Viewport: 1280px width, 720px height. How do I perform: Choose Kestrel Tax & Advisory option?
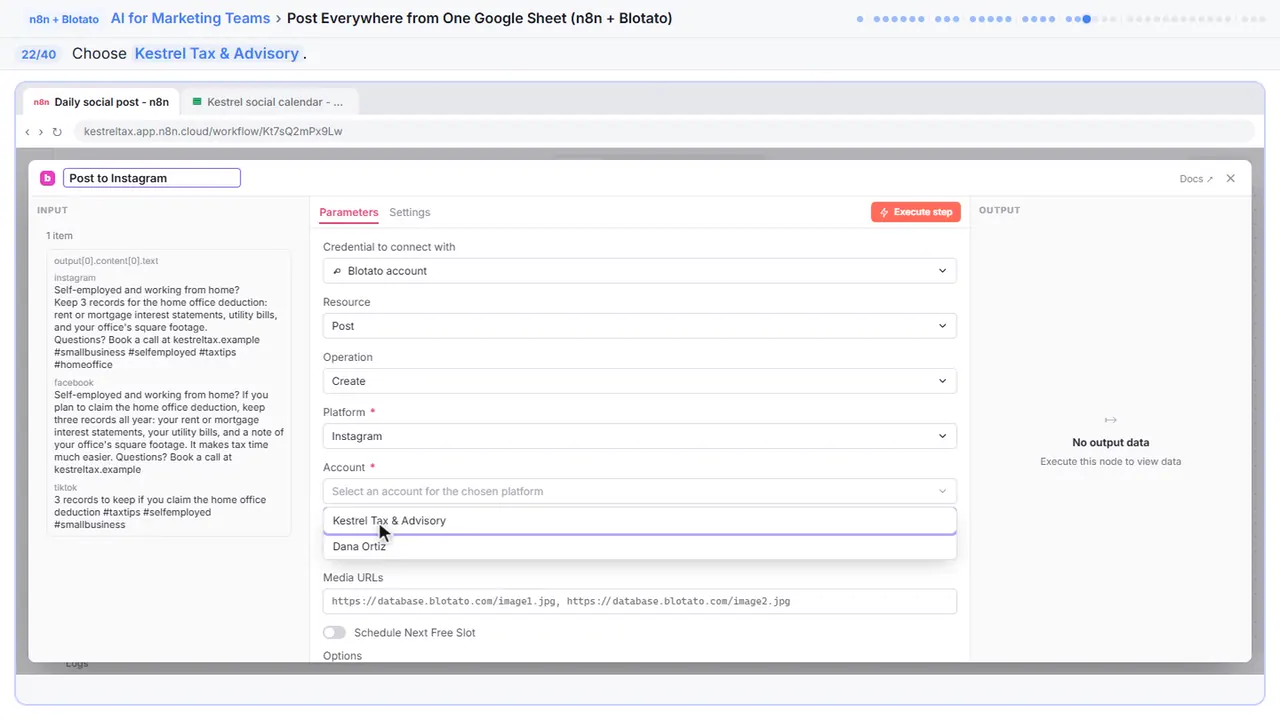[640, 521]
